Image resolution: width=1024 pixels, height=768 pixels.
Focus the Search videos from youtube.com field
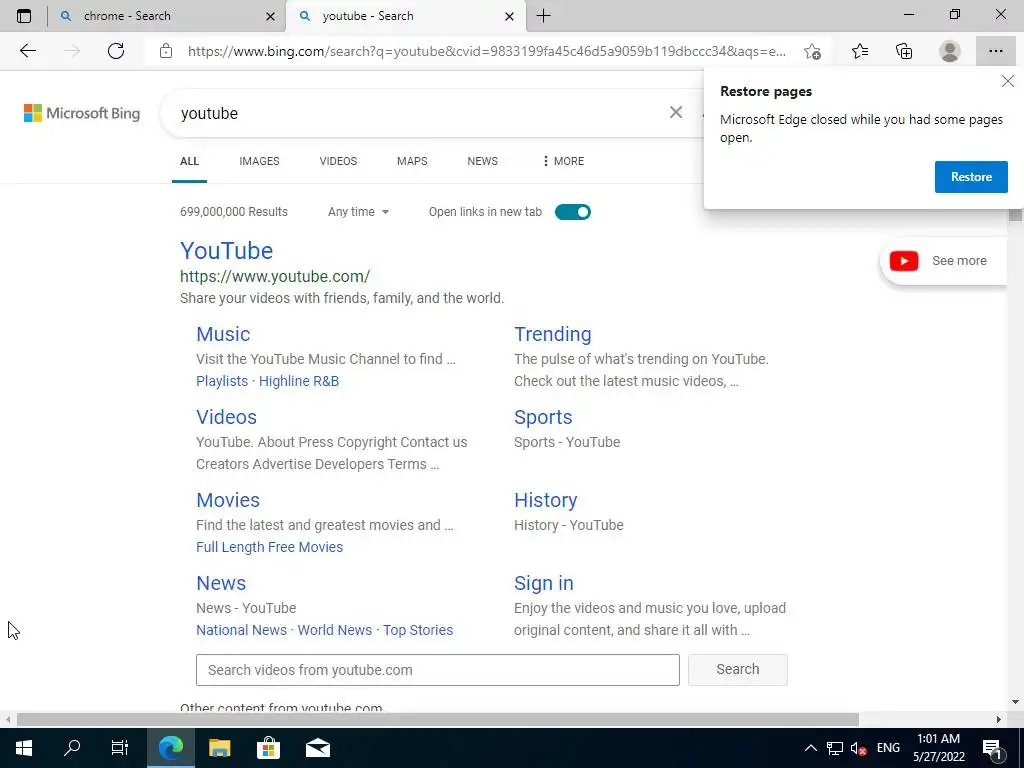tap(438, 670)
